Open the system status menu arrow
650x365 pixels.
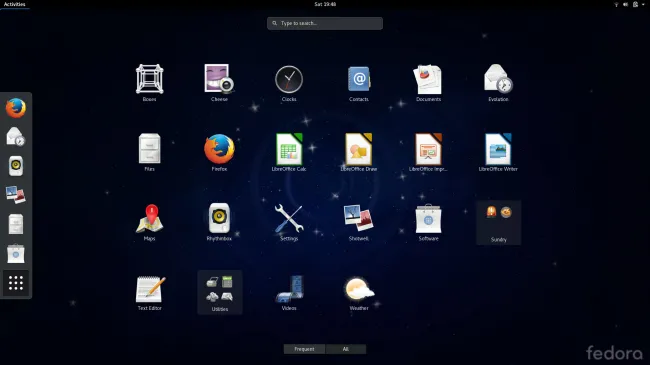point(643,4)
